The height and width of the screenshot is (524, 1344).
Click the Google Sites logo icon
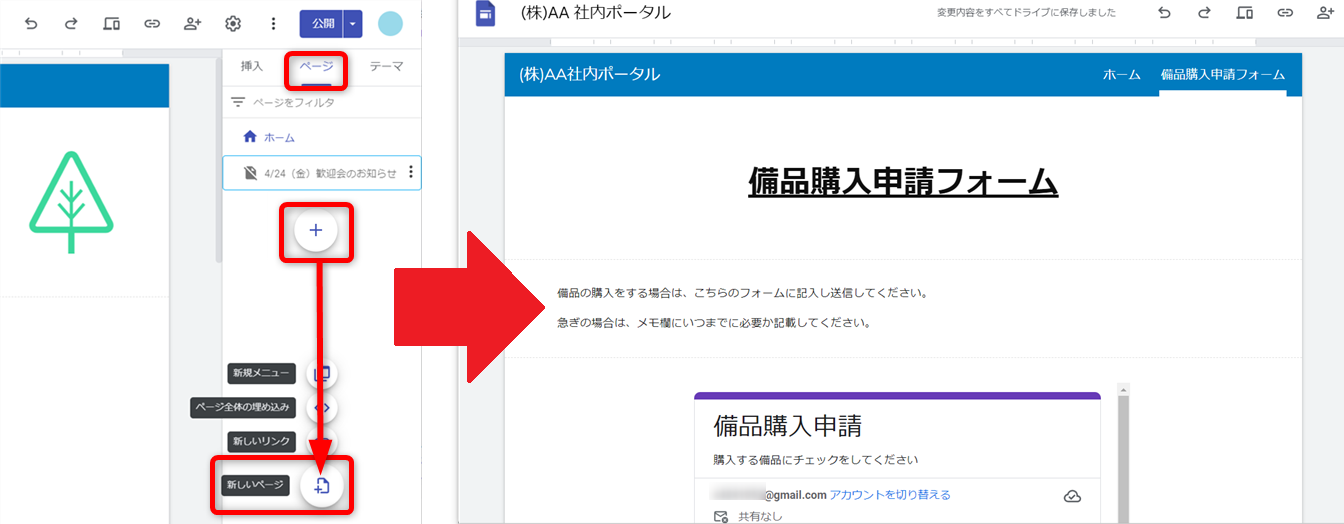(486, 13)
